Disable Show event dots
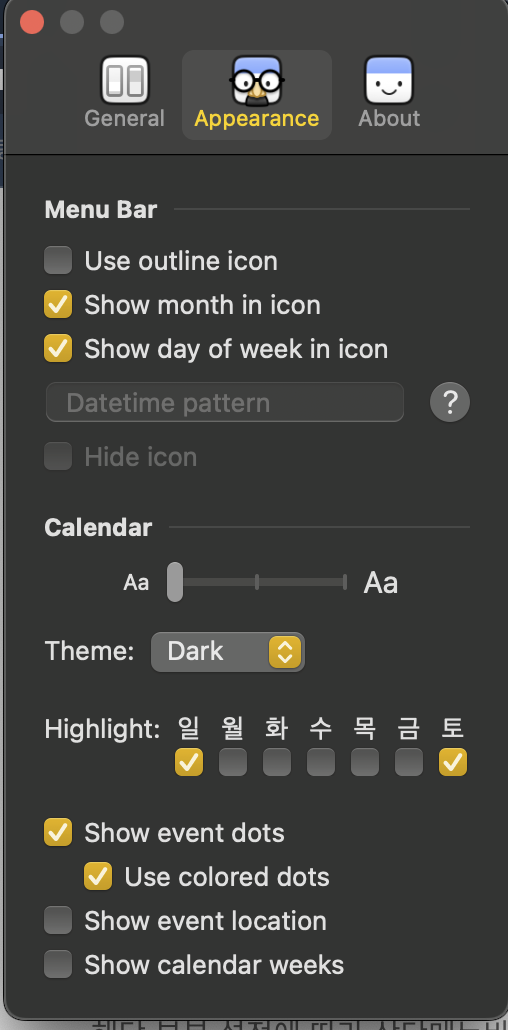 tap(58, 832)
